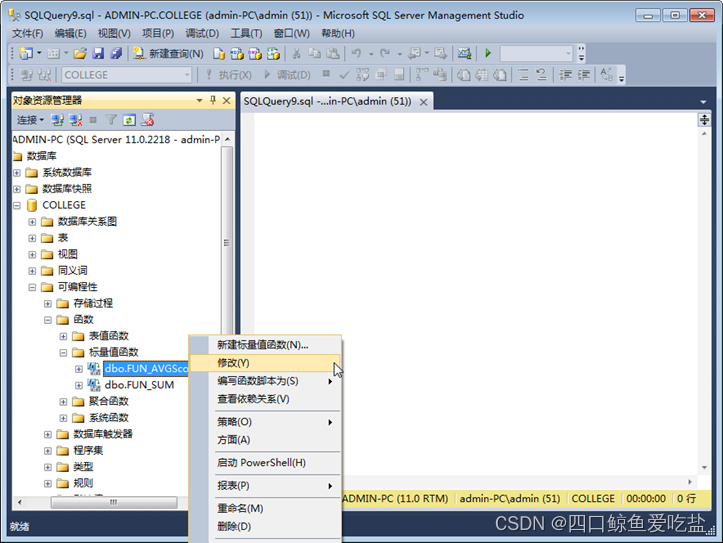Select the dbo.FUN_SUM function
Screen dimensions: 723x543
[139, 385]
